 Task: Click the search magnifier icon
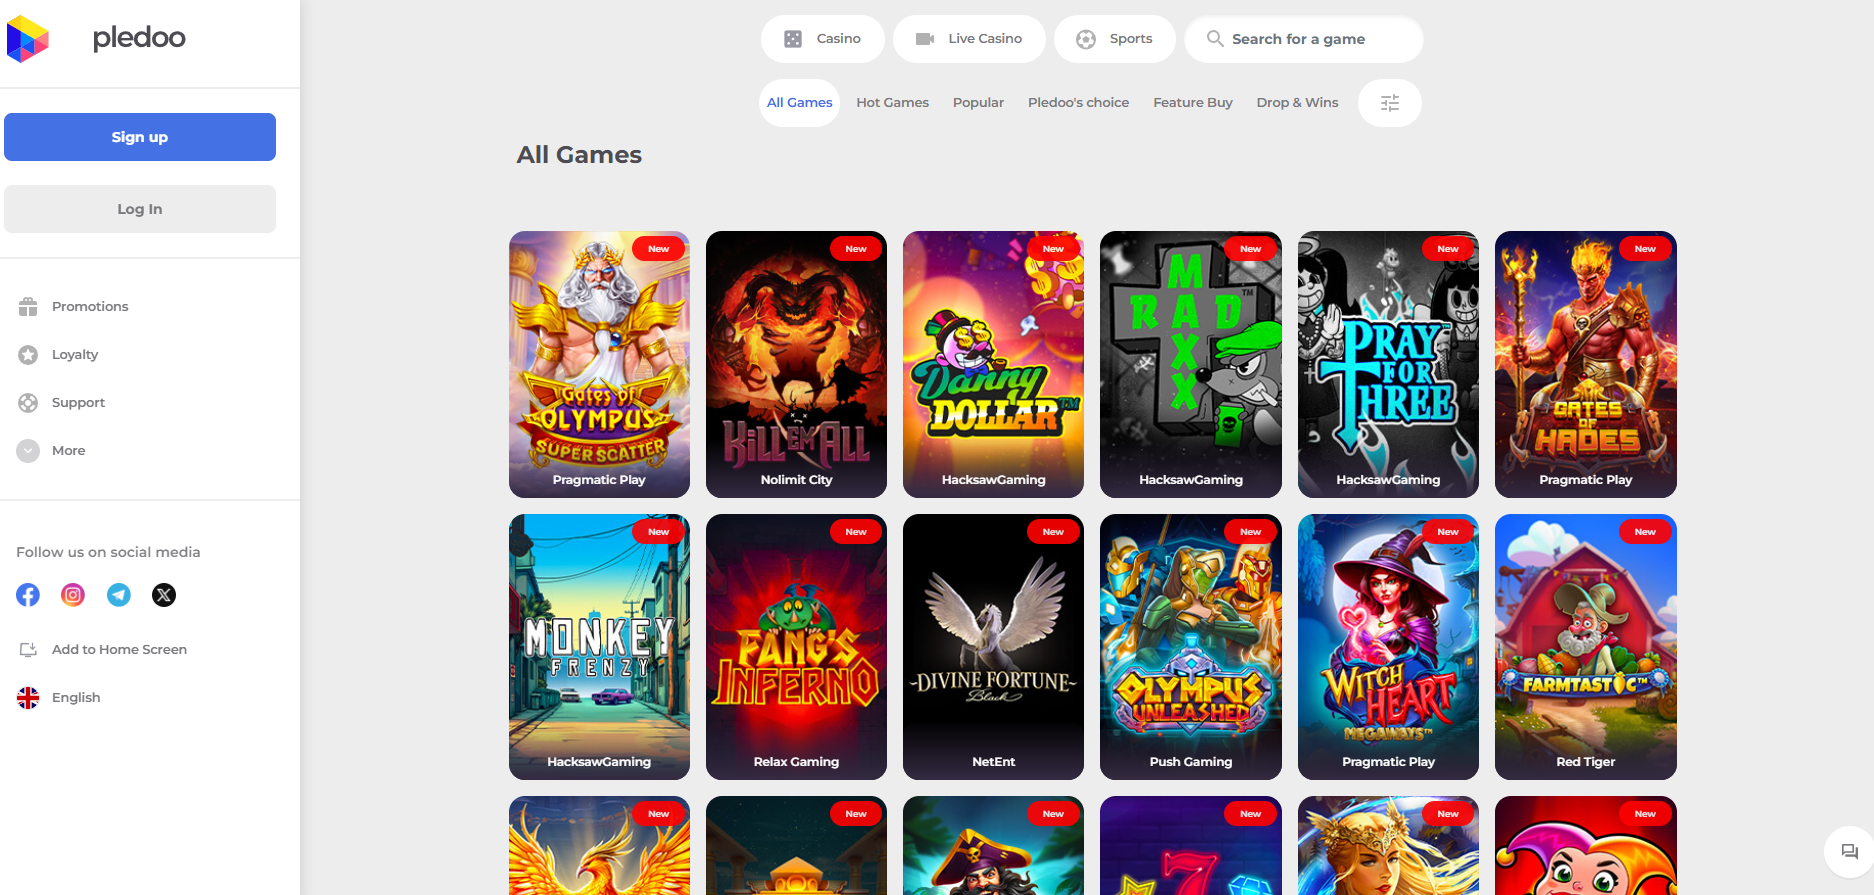click(x=1215, y=38)
